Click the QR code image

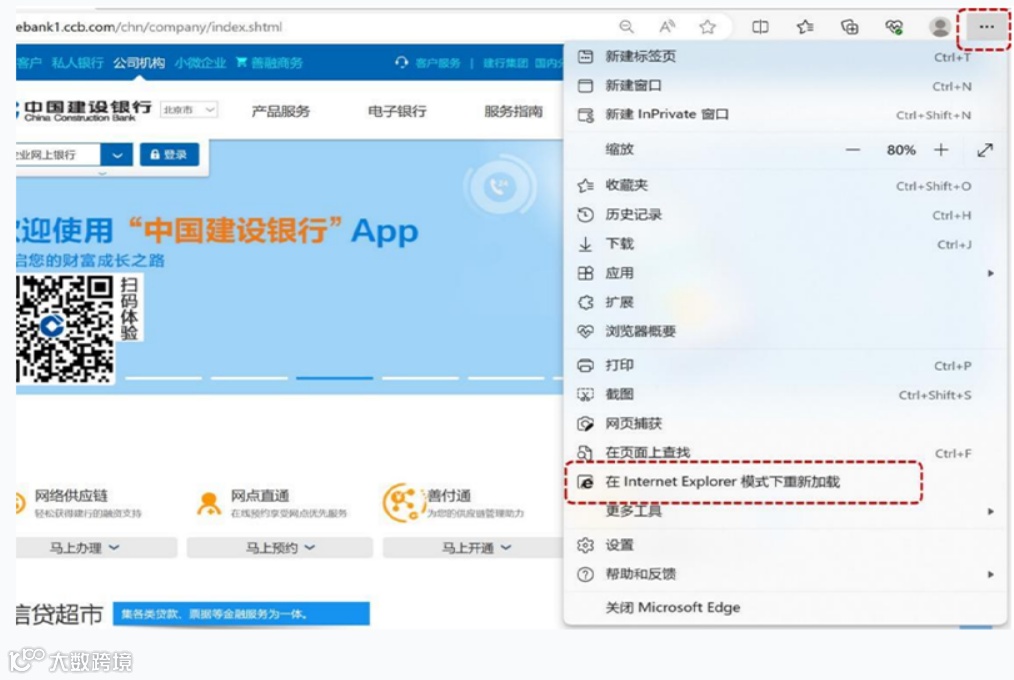tap(65, 328)
